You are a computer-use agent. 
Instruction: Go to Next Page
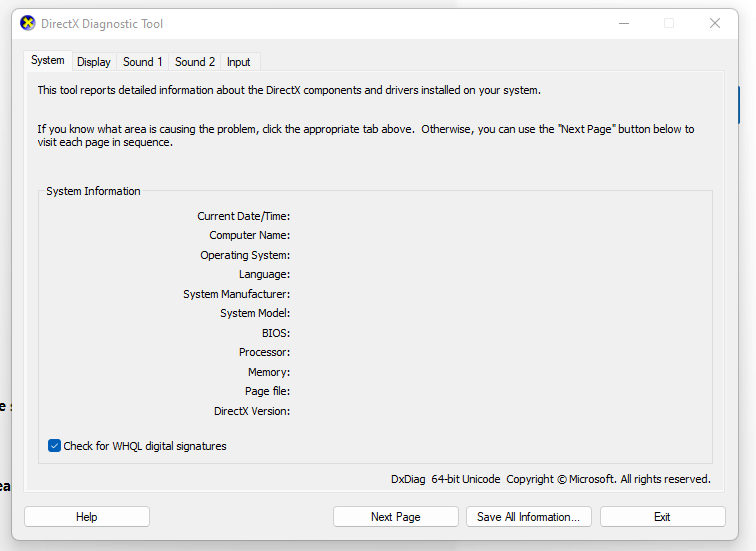(396, 517)
